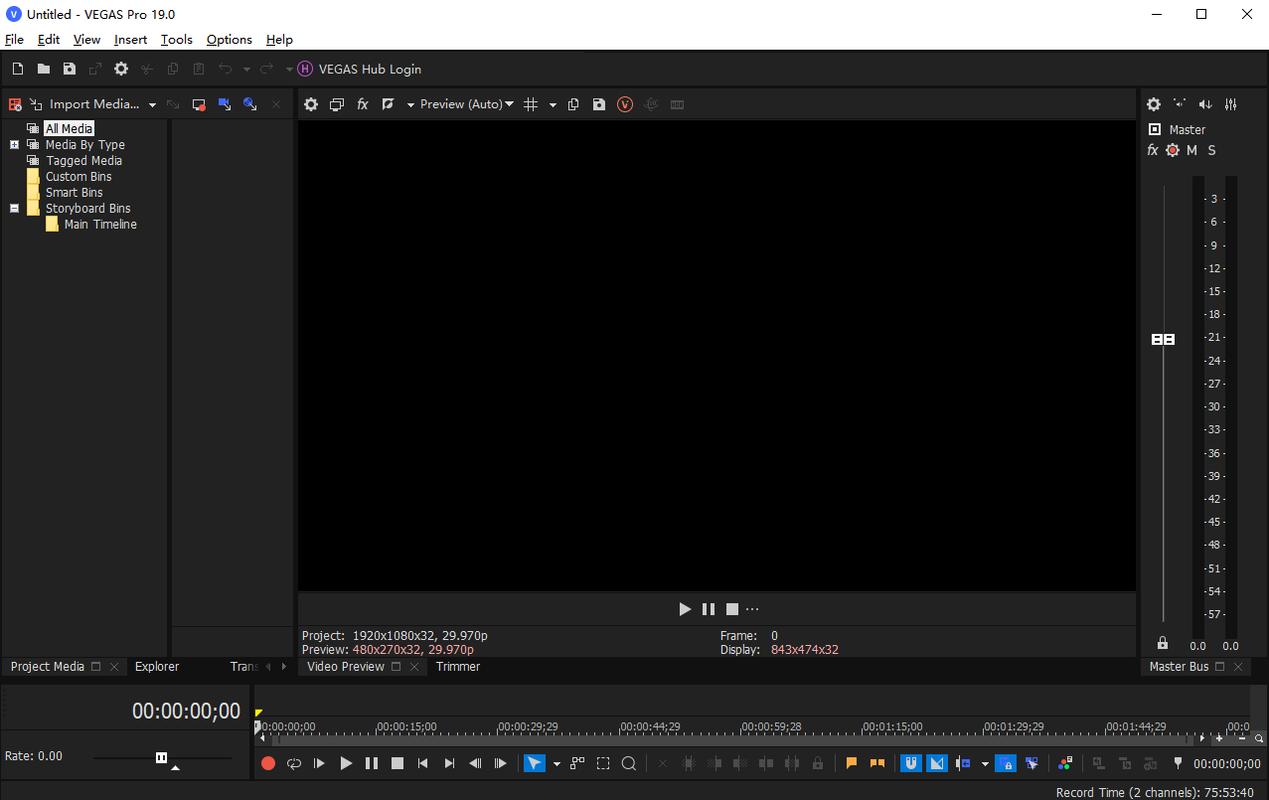Open the Import Media dropdown arrow

(x=152, y=104)
